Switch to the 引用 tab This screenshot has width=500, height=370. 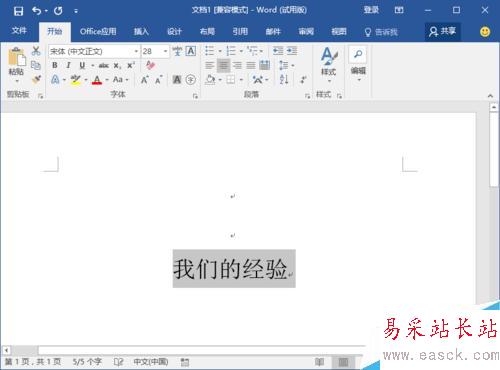(x=240, y=32)
